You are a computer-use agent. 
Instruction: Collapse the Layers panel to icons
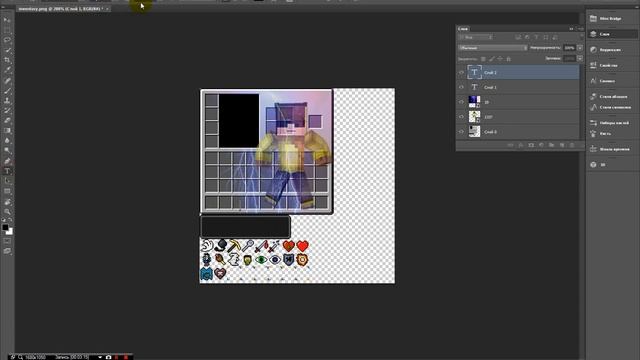point(571,29)
